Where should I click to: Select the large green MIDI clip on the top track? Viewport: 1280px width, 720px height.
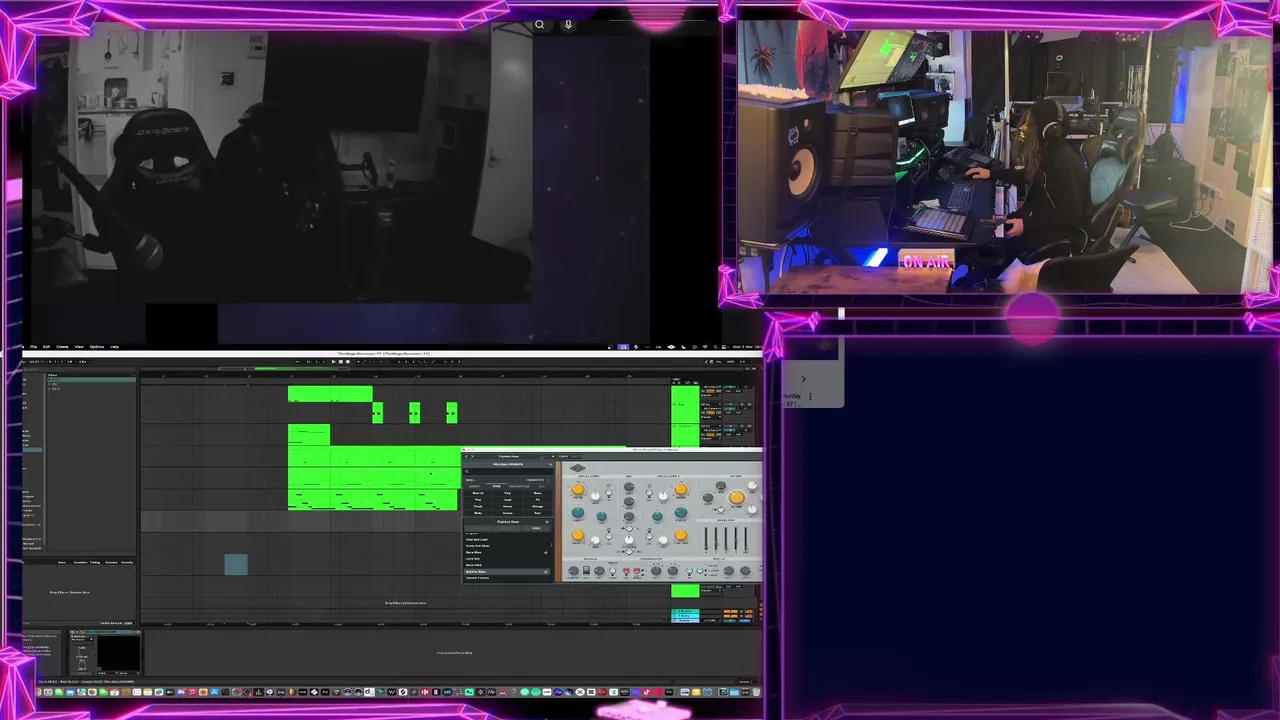330,394
